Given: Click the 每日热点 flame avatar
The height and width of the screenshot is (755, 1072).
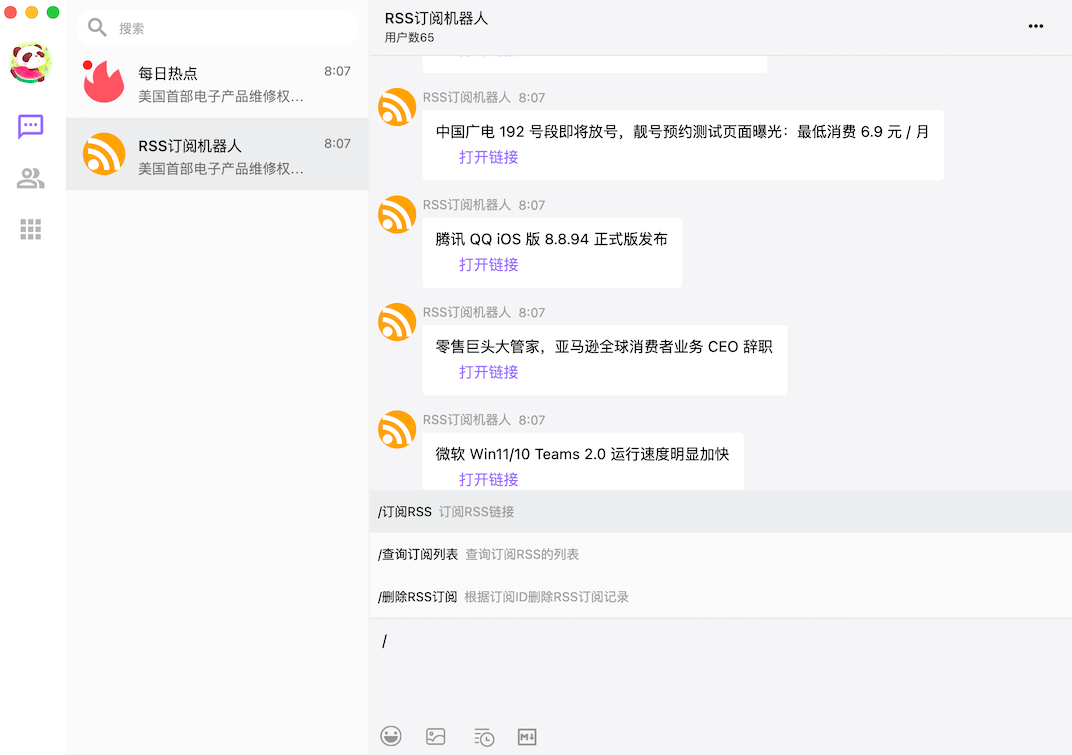Looking at the screenshot, I should [104, 81].
